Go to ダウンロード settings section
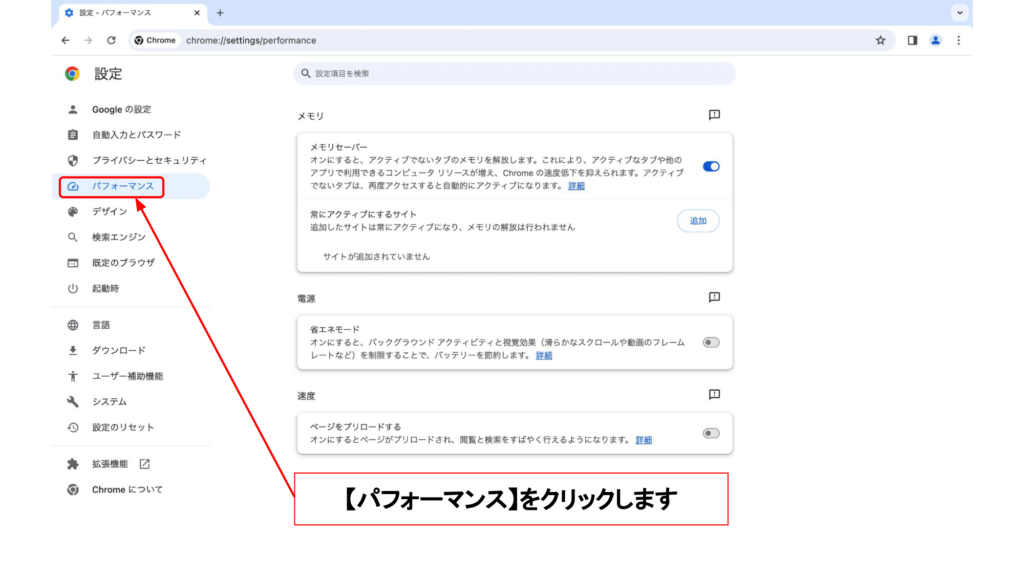The width and height of the screenshot is (1024, 576). point(118,350)
